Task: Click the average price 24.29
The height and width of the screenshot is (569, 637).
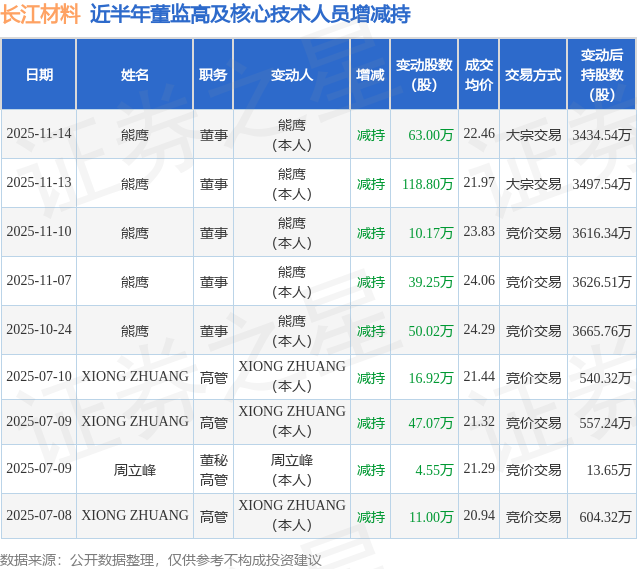Action: point(479,329)
